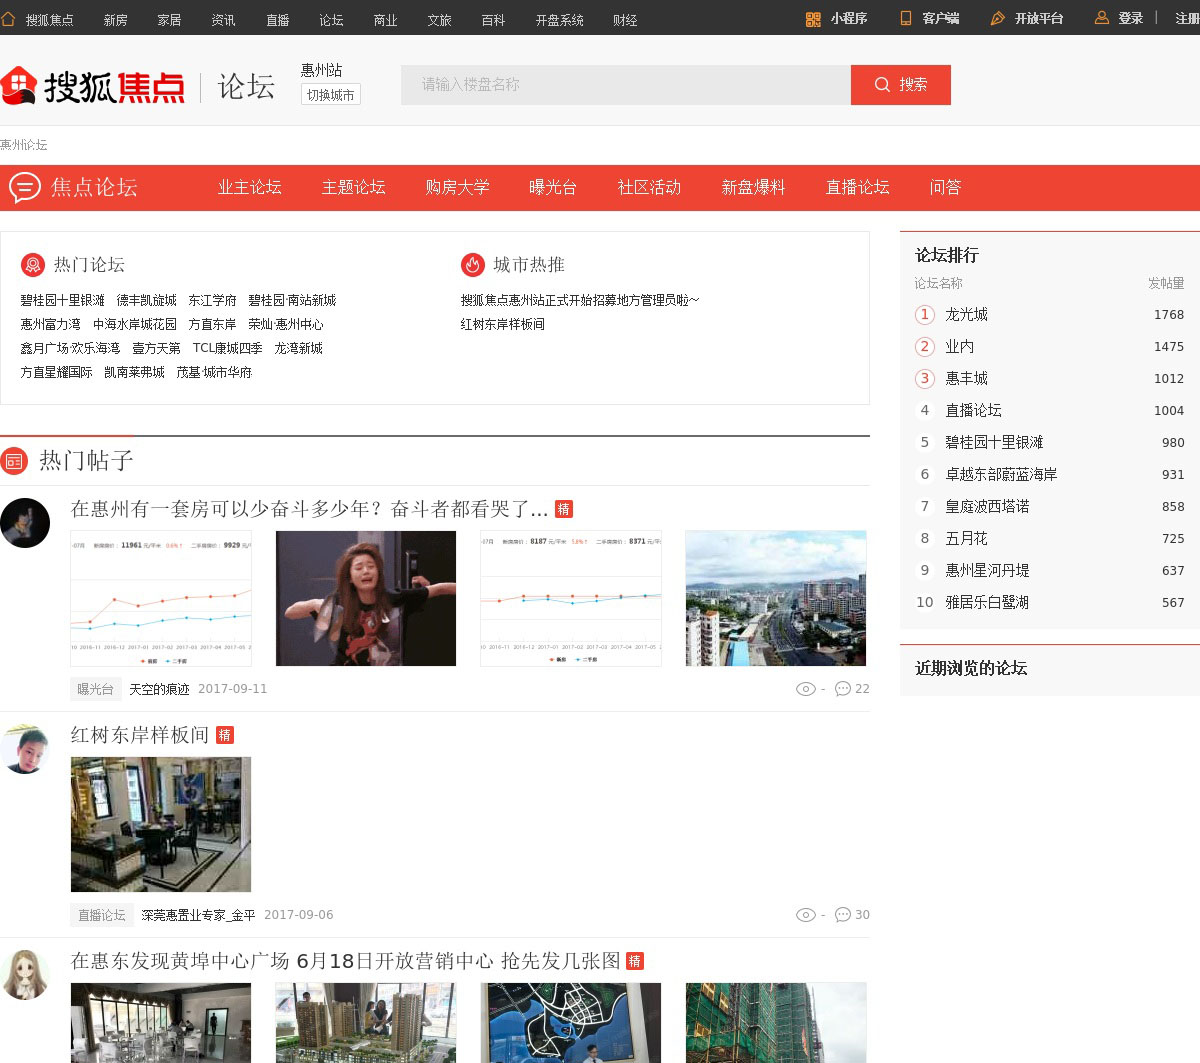1200x1063 pixels.
Task: Click the 焦点论坛 chat bubble icon
Action: point(25,187)
